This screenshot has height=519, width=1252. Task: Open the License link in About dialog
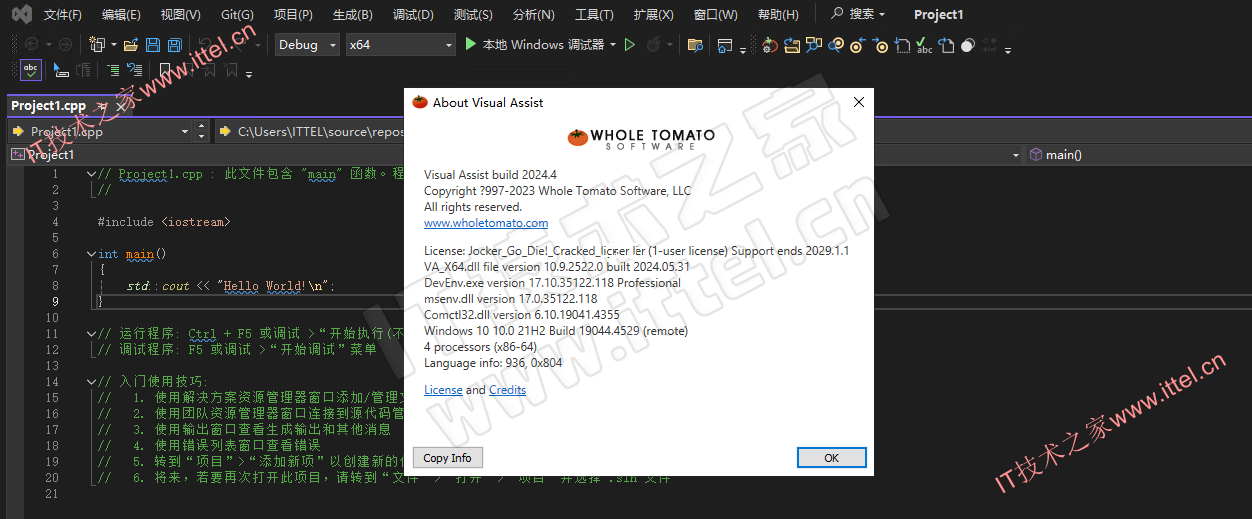(443, 390)
